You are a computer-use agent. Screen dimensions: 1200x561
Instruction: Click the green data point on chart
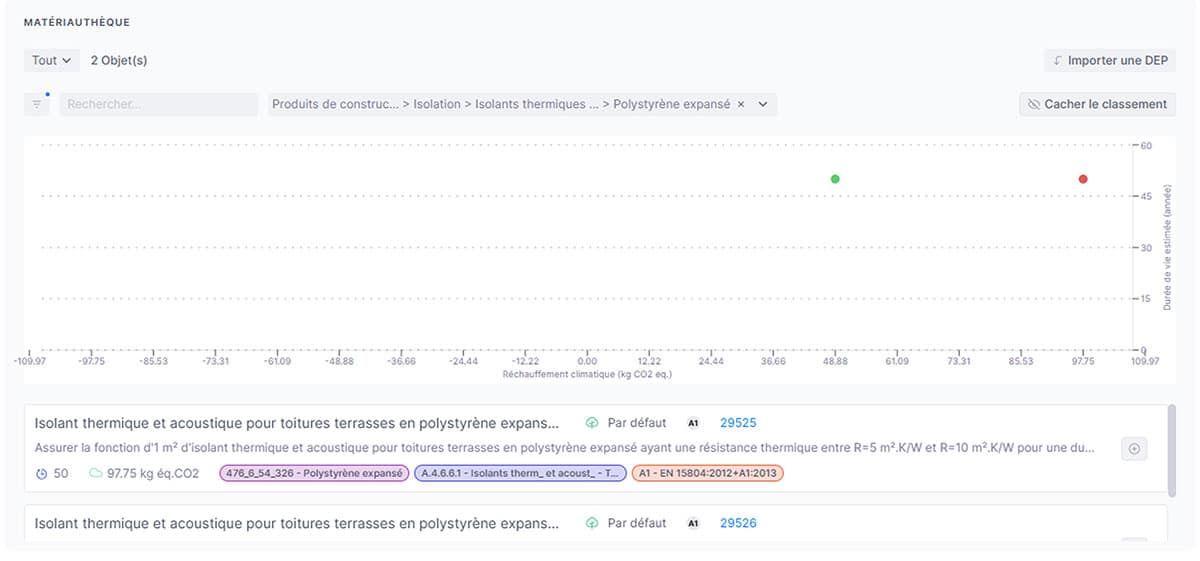[835, 179]
